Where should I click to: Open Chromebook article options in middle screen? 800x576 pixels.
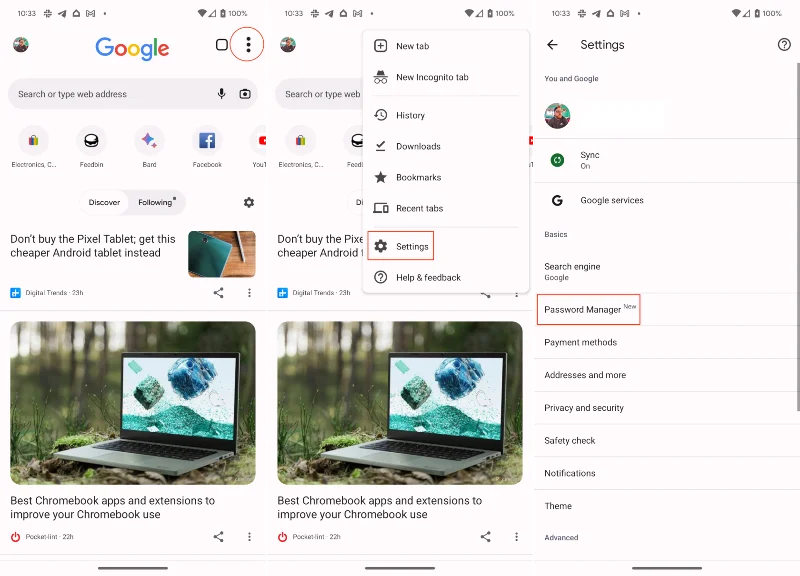pyautogui.click(x=516, y=537)
